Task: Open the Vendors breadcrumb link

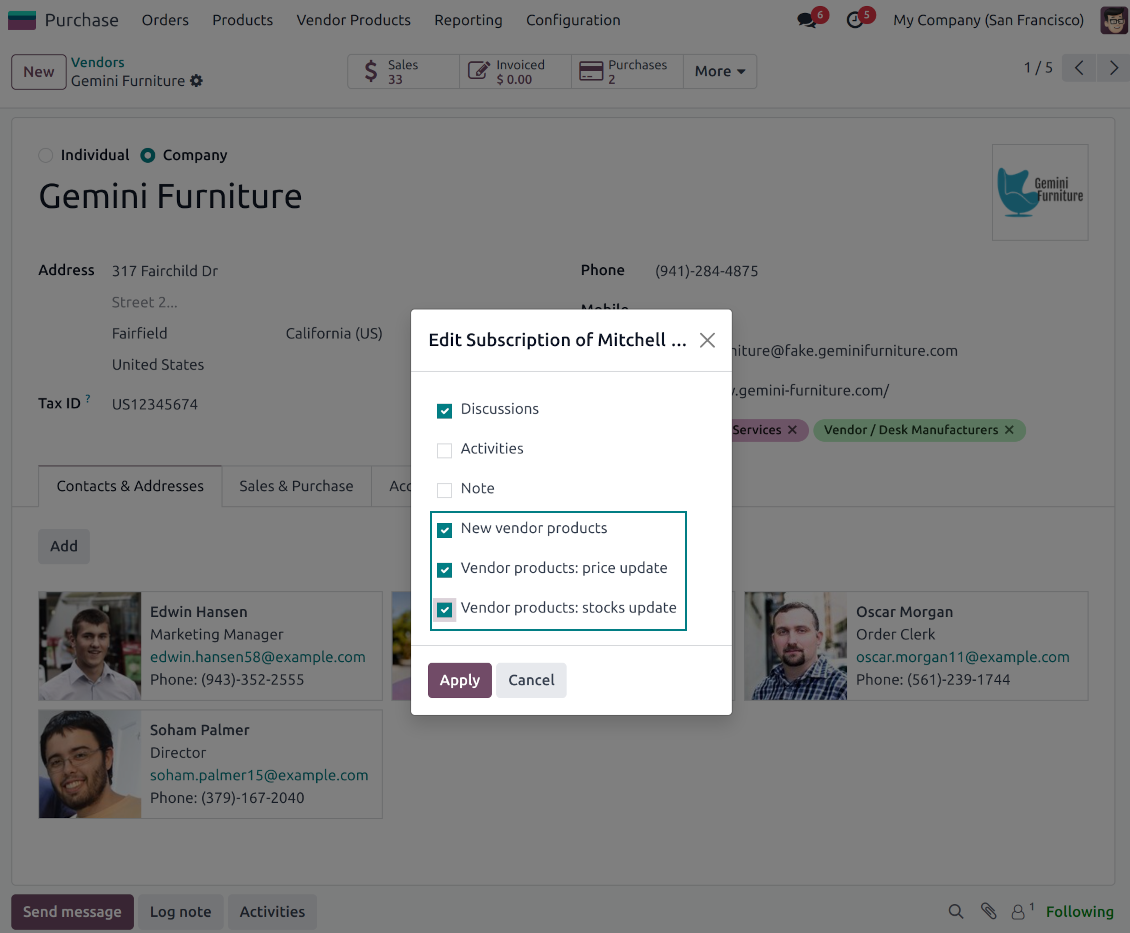Action: coord(98,61)
